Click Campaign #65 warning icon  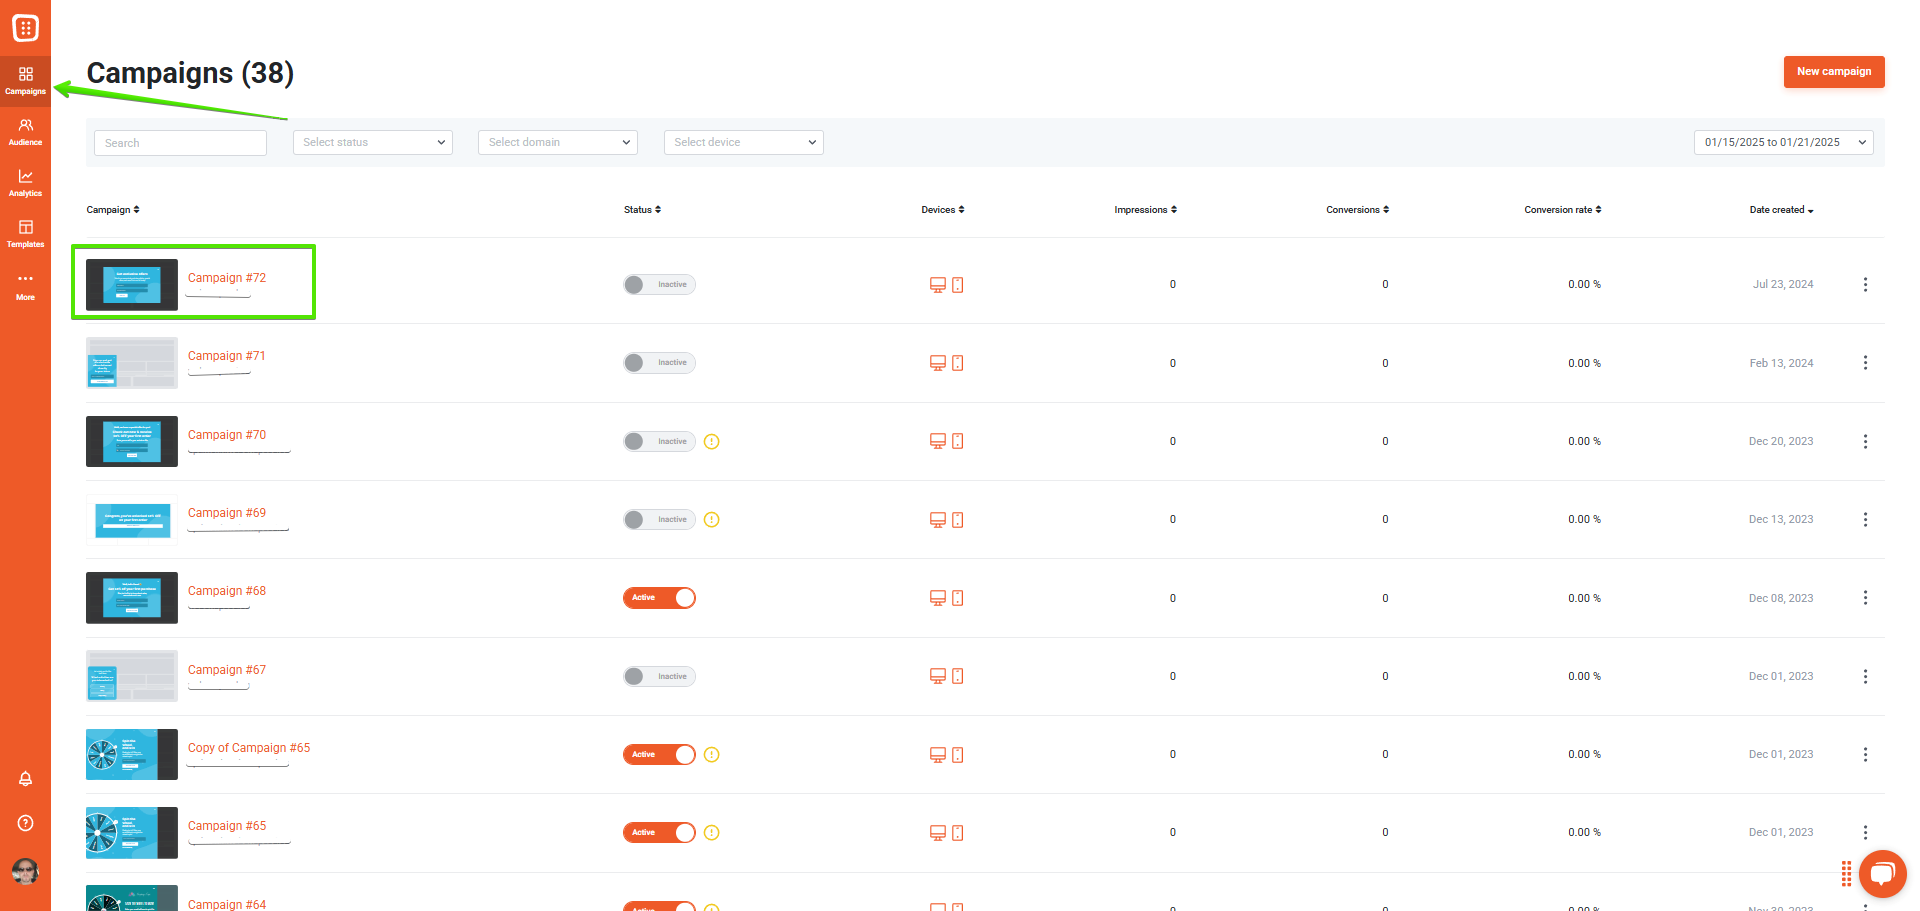(x=712, y=833)
